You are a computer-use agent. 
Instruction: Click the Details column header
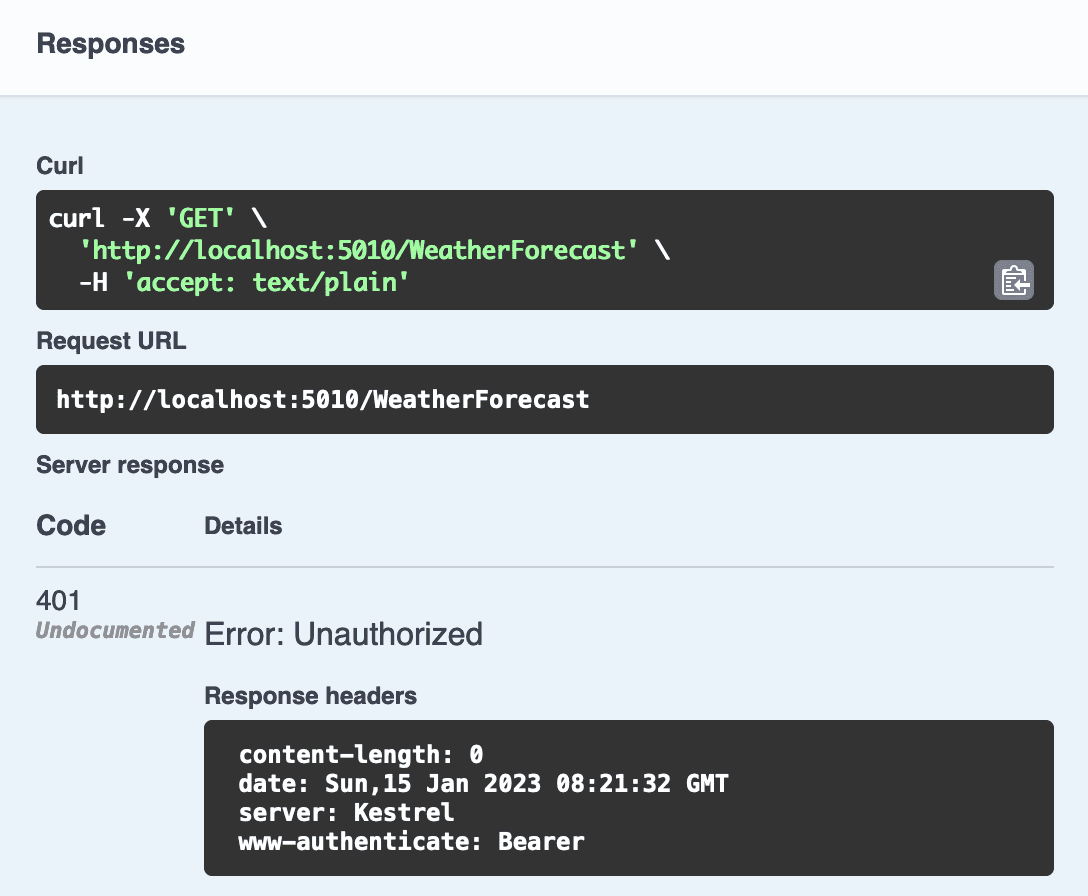[243, 526]
